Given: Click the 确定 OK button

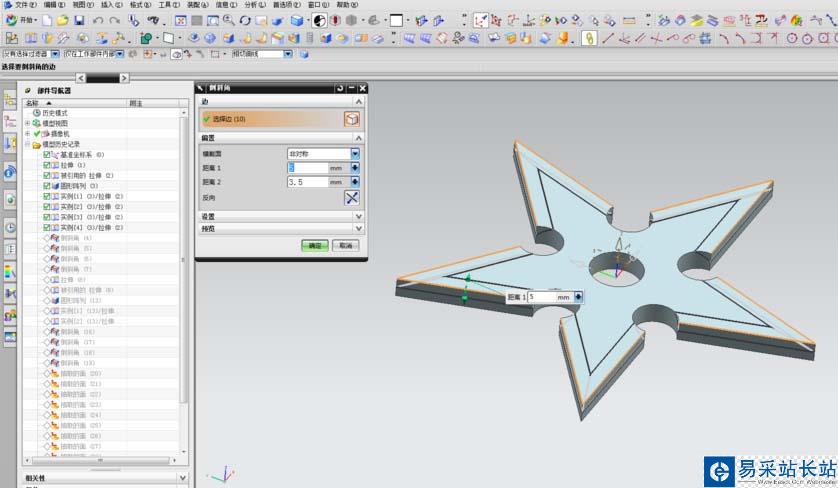Looking at the screenshot, I should [315, 245].
